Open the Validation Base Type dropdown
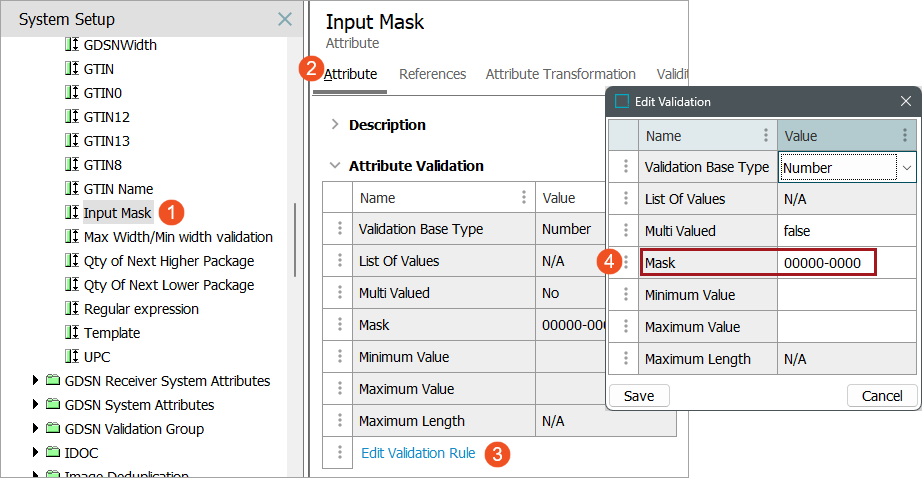This screenshot has width=922, height=478. point(906,168)
